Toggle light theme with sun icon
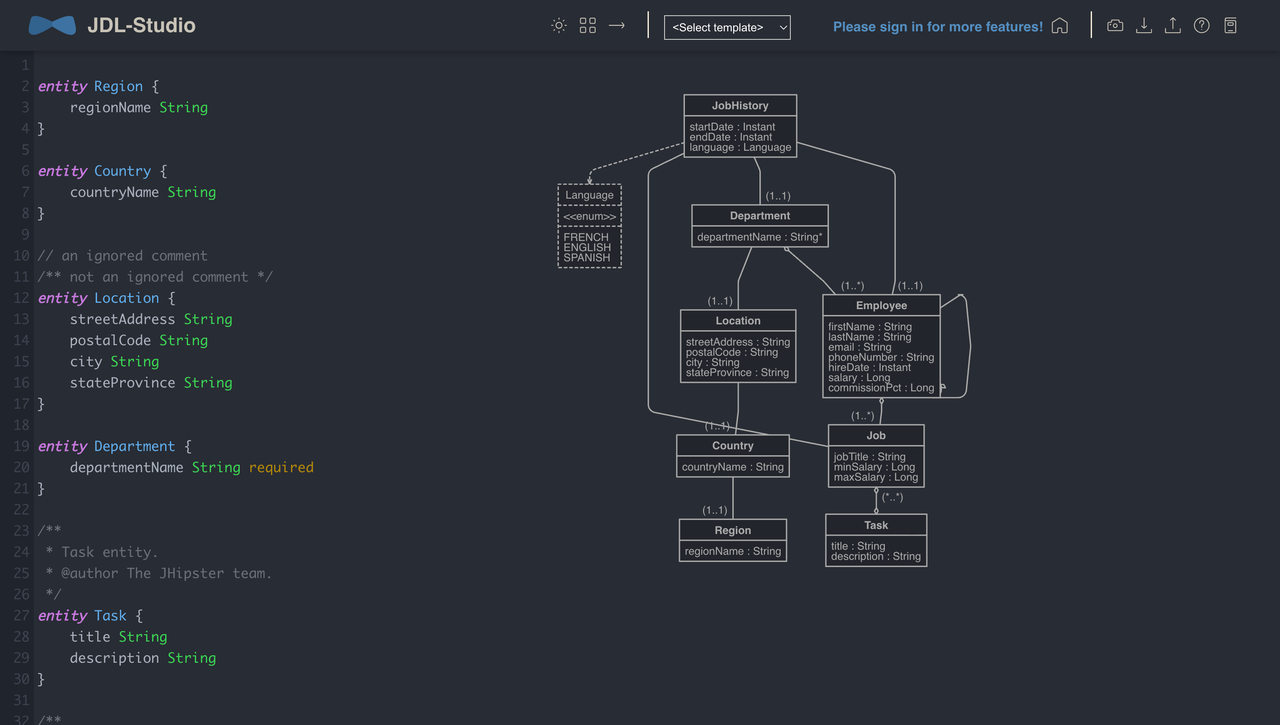Image resolution: width=1280 pixels, height=725 pixels. pos(559,26)
